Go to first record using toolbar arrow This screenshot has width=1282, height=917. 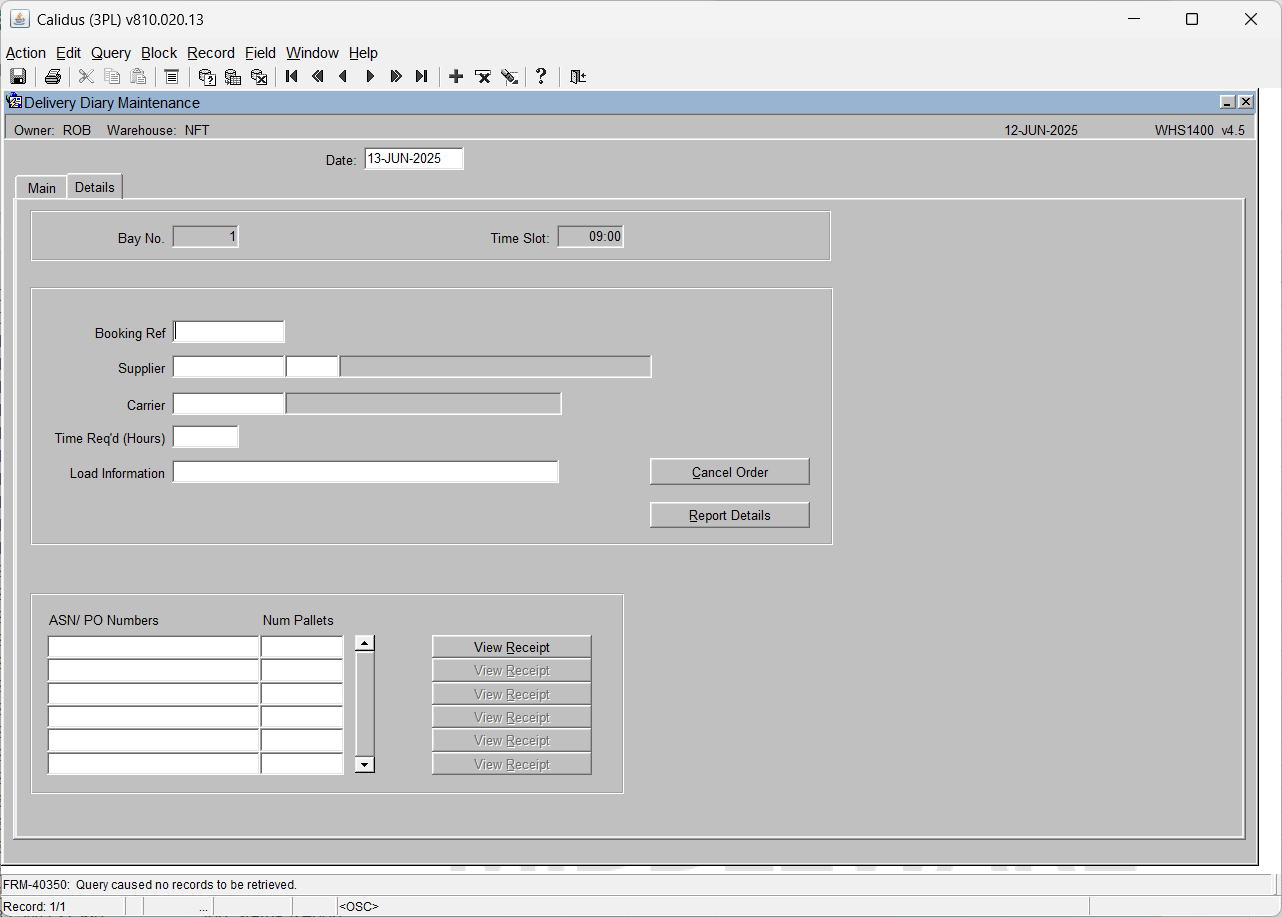click(x=292, y=77)
